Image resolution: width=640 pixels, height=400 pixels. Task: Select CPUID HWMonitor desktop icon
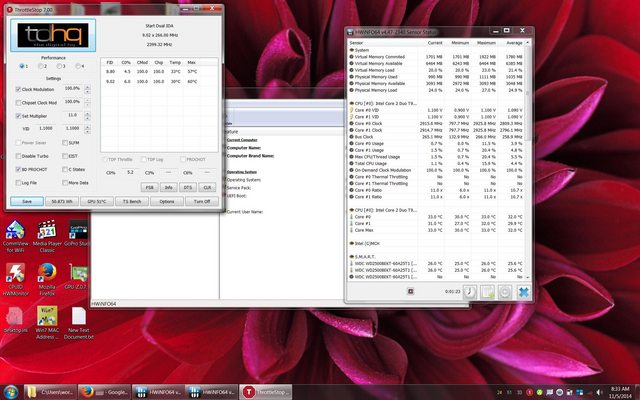coord(15,280)
